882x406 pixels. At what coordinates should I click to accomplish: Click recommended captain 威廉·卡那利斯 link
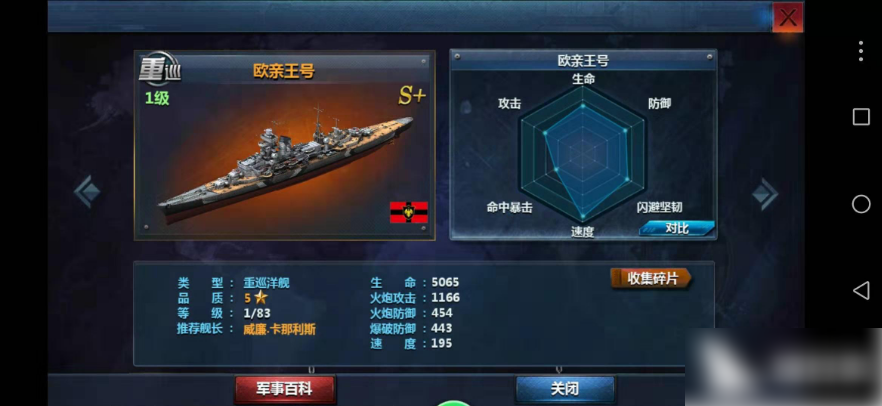tap(280, 330)
